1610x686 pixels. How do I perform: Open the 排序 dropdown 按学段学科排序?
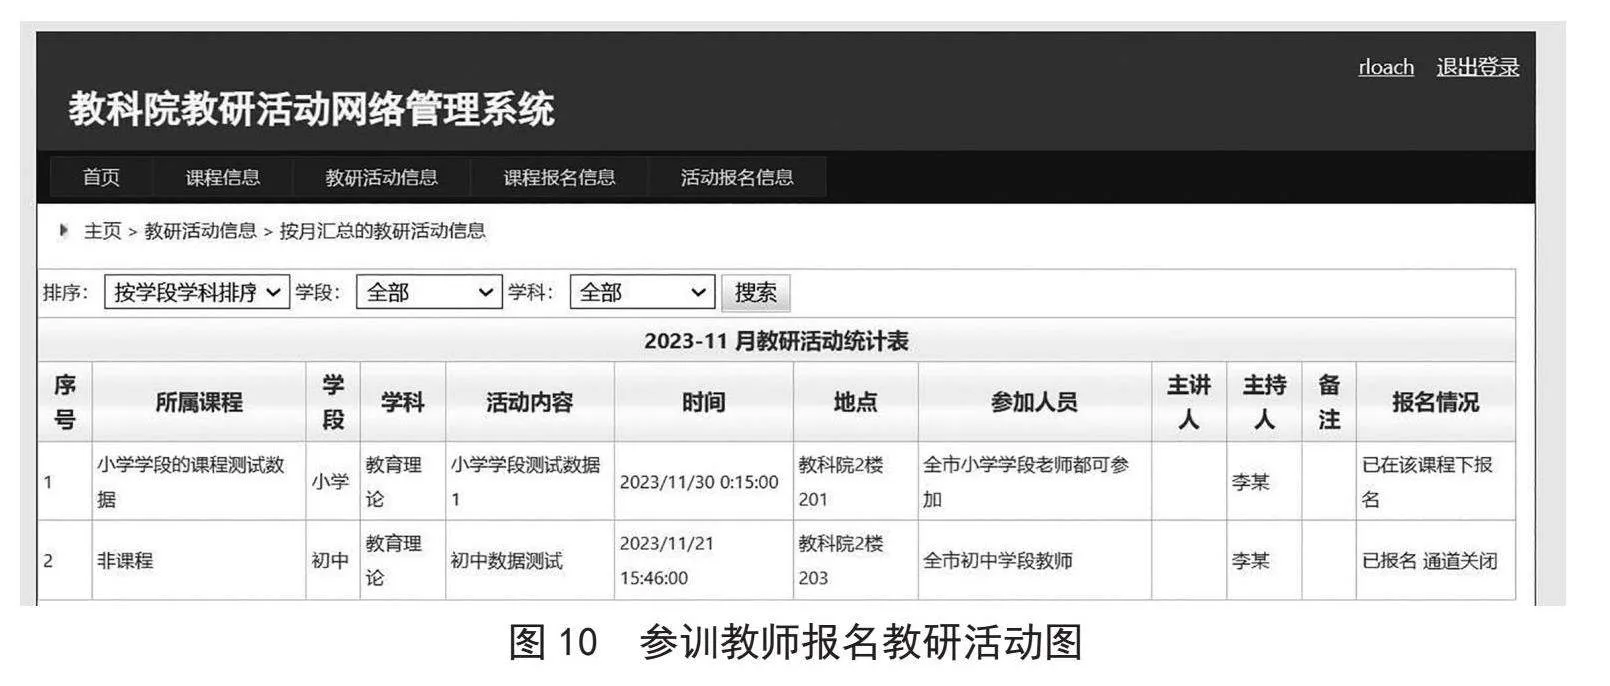197,292
